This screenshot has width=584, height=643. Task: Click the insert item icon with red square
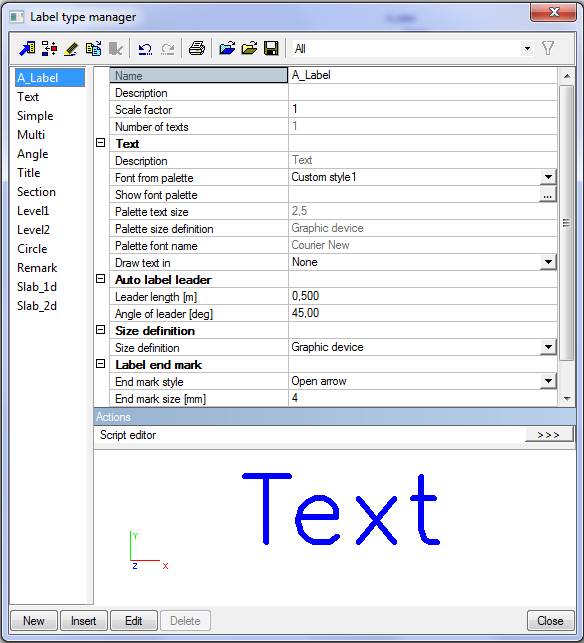tap(50, 49)
